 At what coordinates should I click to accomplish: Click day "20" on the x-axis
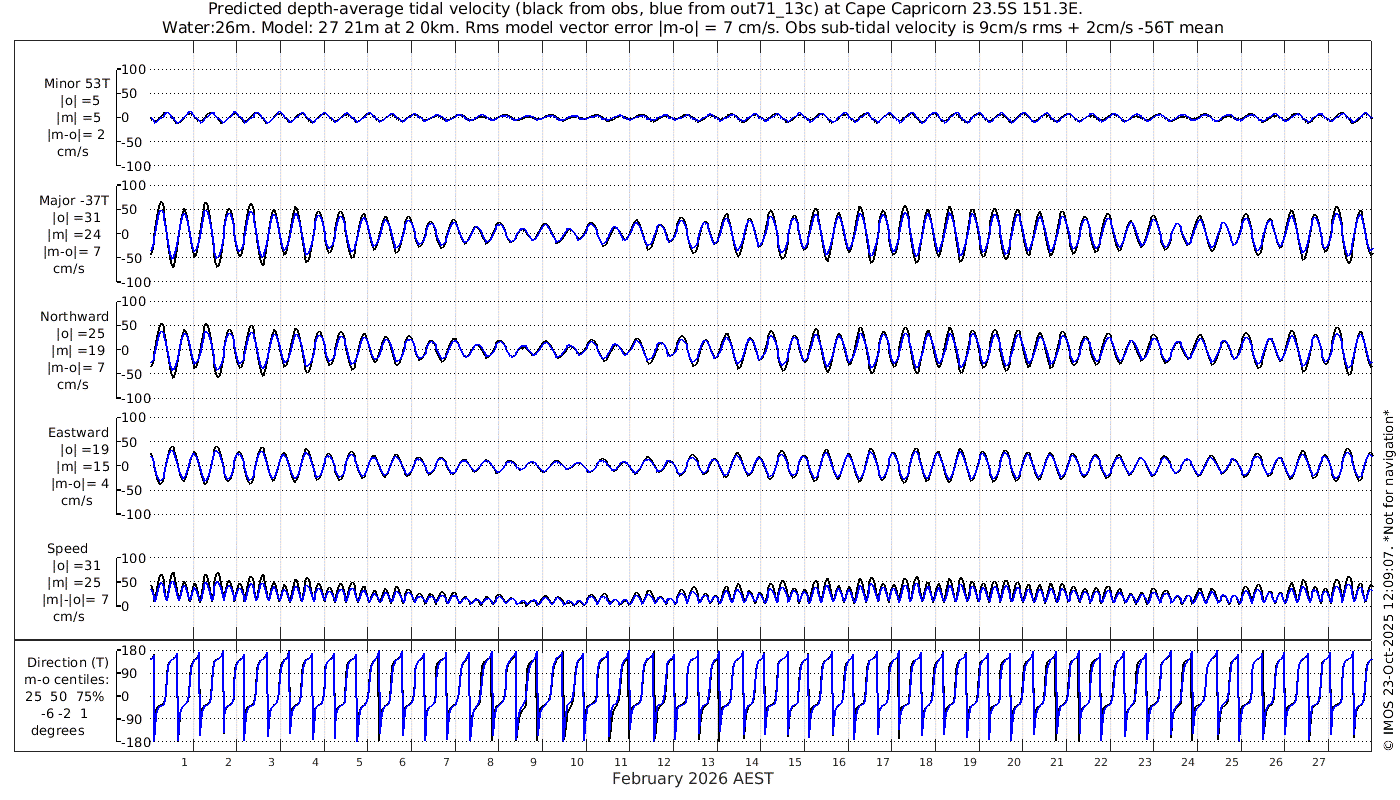pyautogui.click(x=1013, y=762)
